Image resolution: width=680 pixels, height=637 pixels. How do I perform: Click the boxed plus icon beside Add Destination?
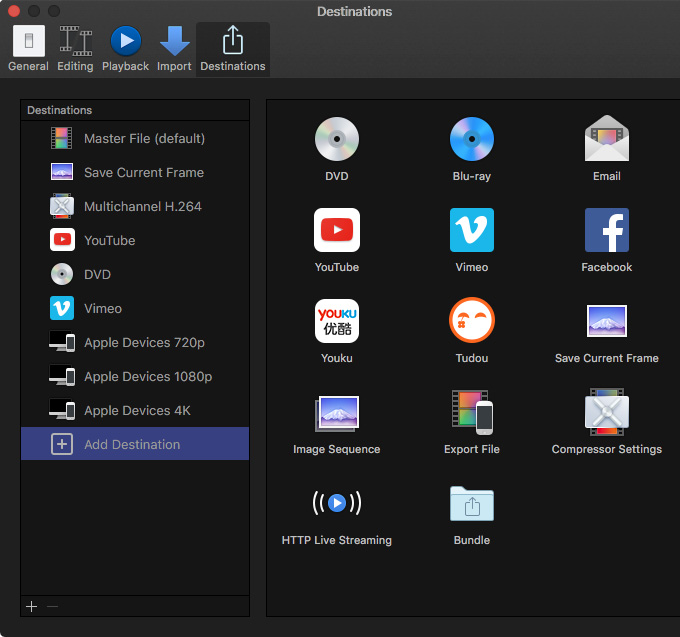[62, 444]
